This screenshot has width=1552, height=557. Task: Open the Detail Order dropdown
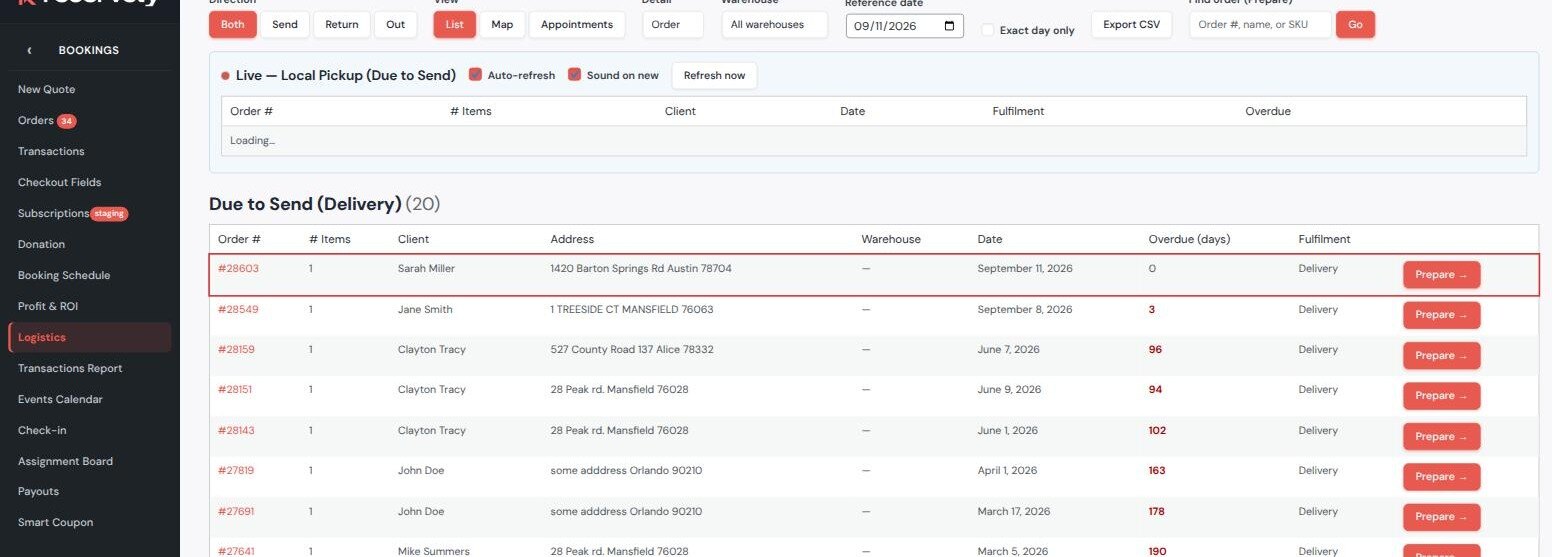click(673, 25)
